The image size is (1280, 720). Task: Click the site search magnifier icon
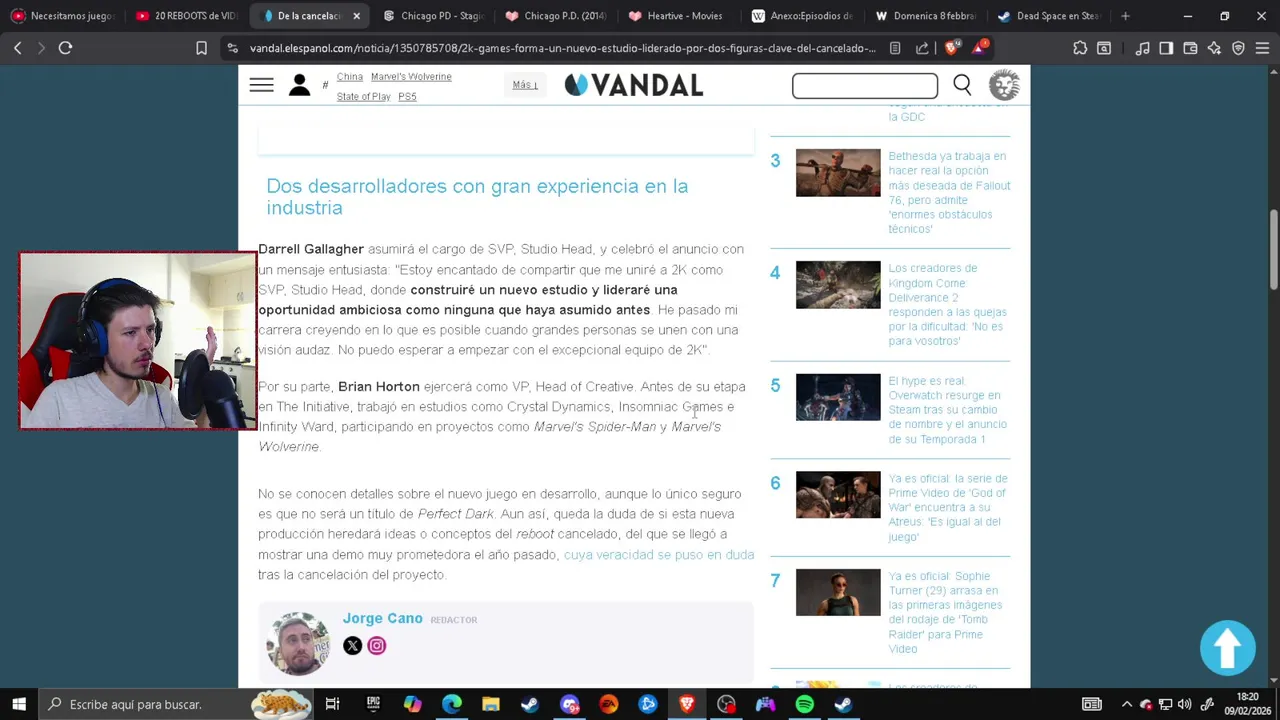(962, 86)
